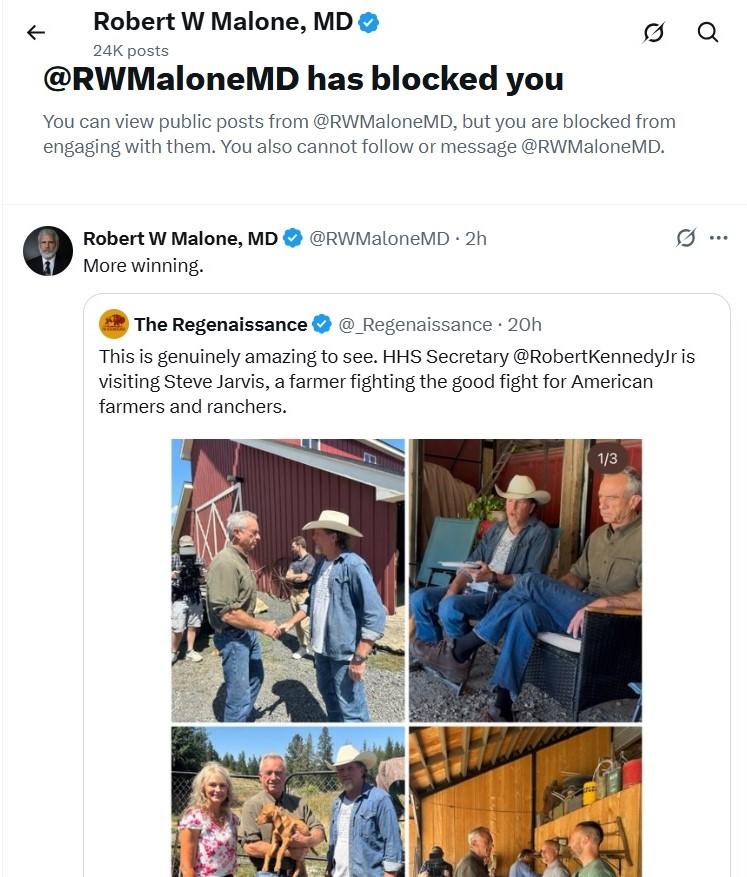The image size is (747, 877).
Task: Click the 20h quoted post timestamp
Action: coord(524,324)
